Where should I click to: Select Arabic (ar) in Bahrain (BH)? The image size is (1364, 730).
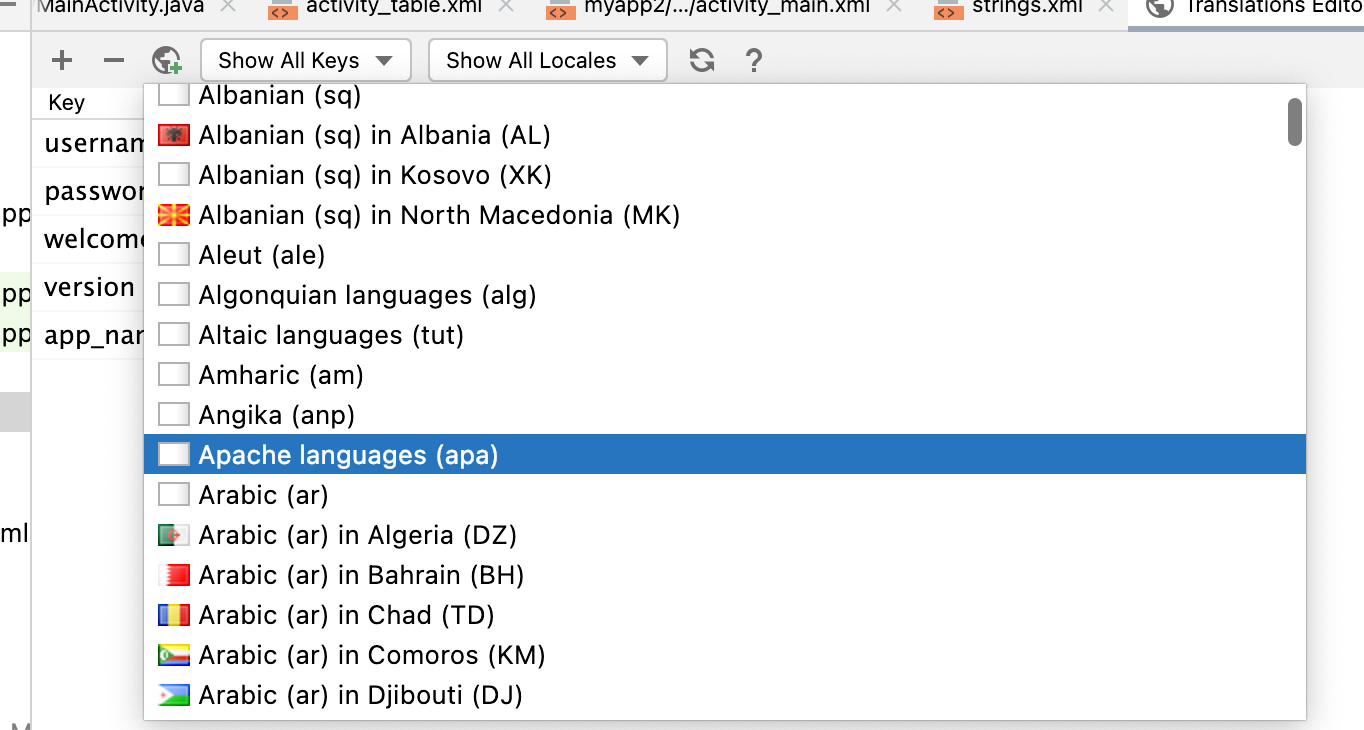click(x=725, y=575)
